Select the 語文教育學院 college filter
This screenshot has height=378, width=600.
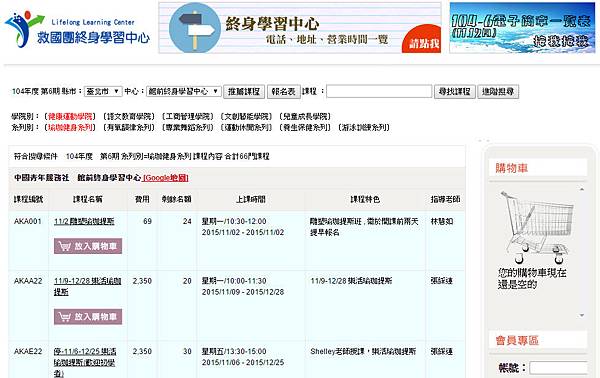[129, 116]
